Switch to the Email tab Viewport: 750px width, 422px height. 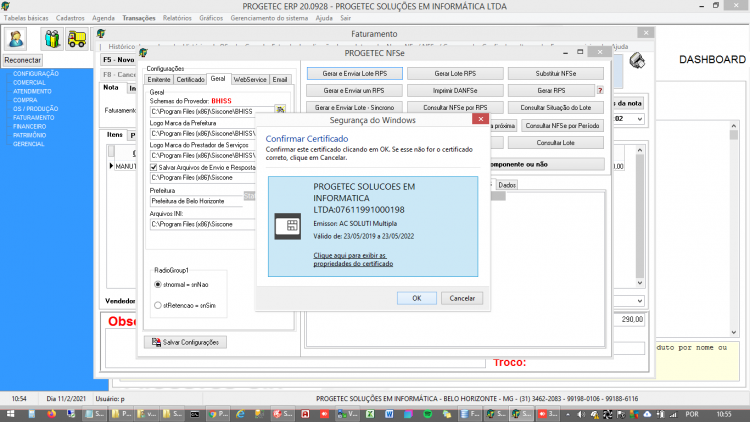(x=280, y=79)
